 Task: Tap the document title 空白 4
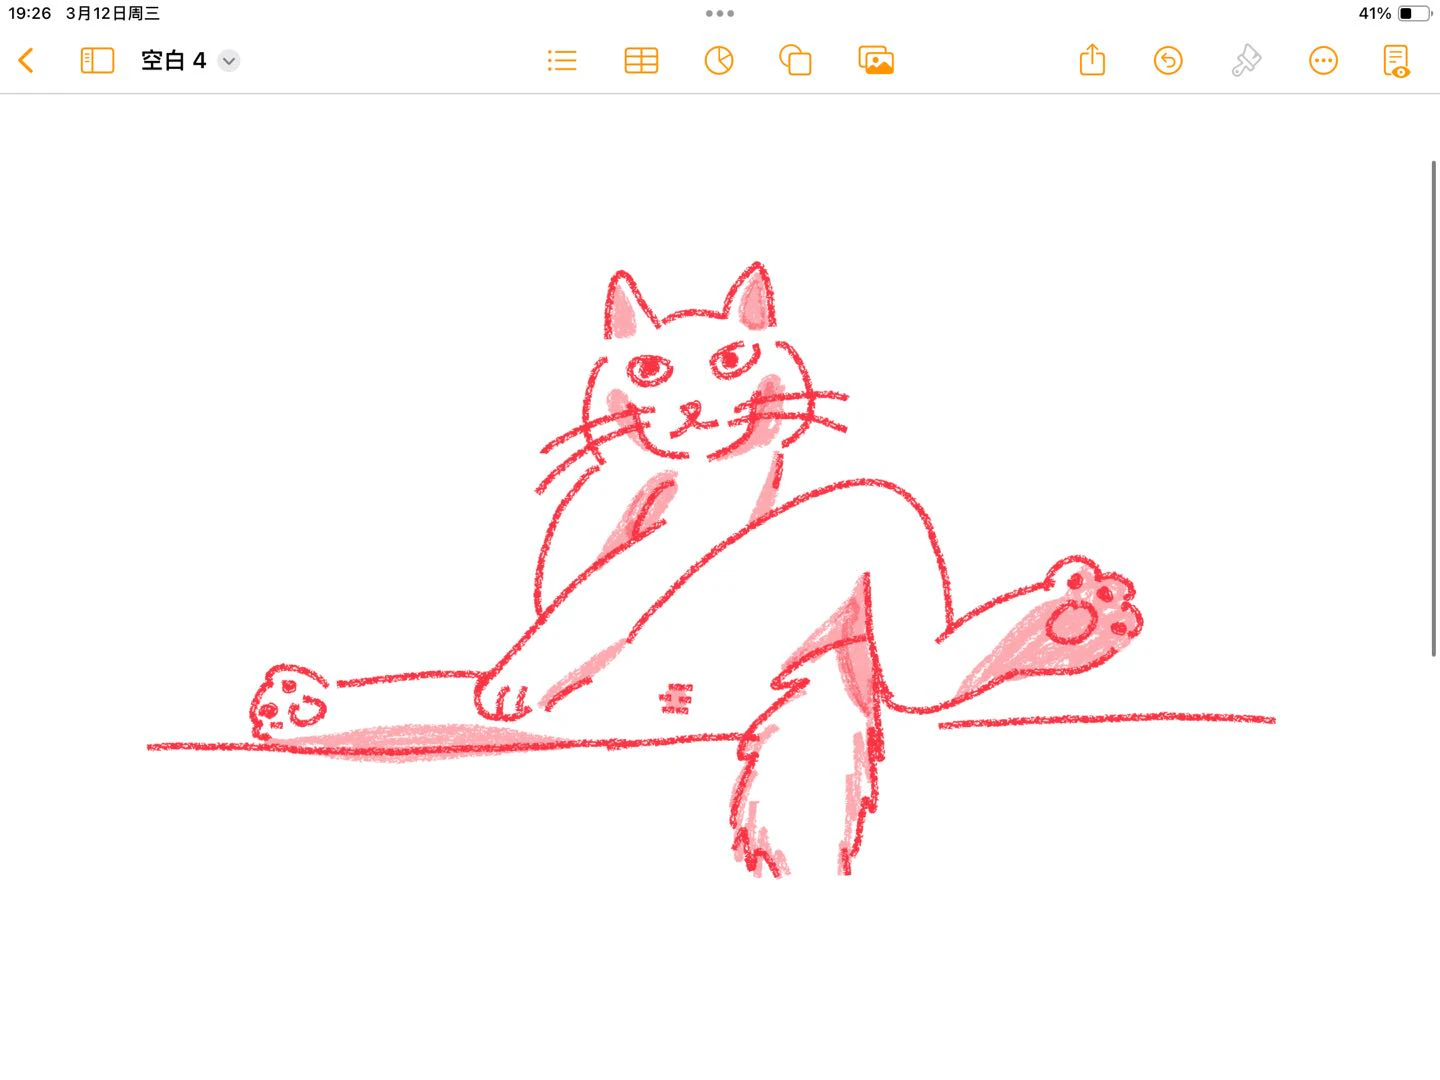173,61
